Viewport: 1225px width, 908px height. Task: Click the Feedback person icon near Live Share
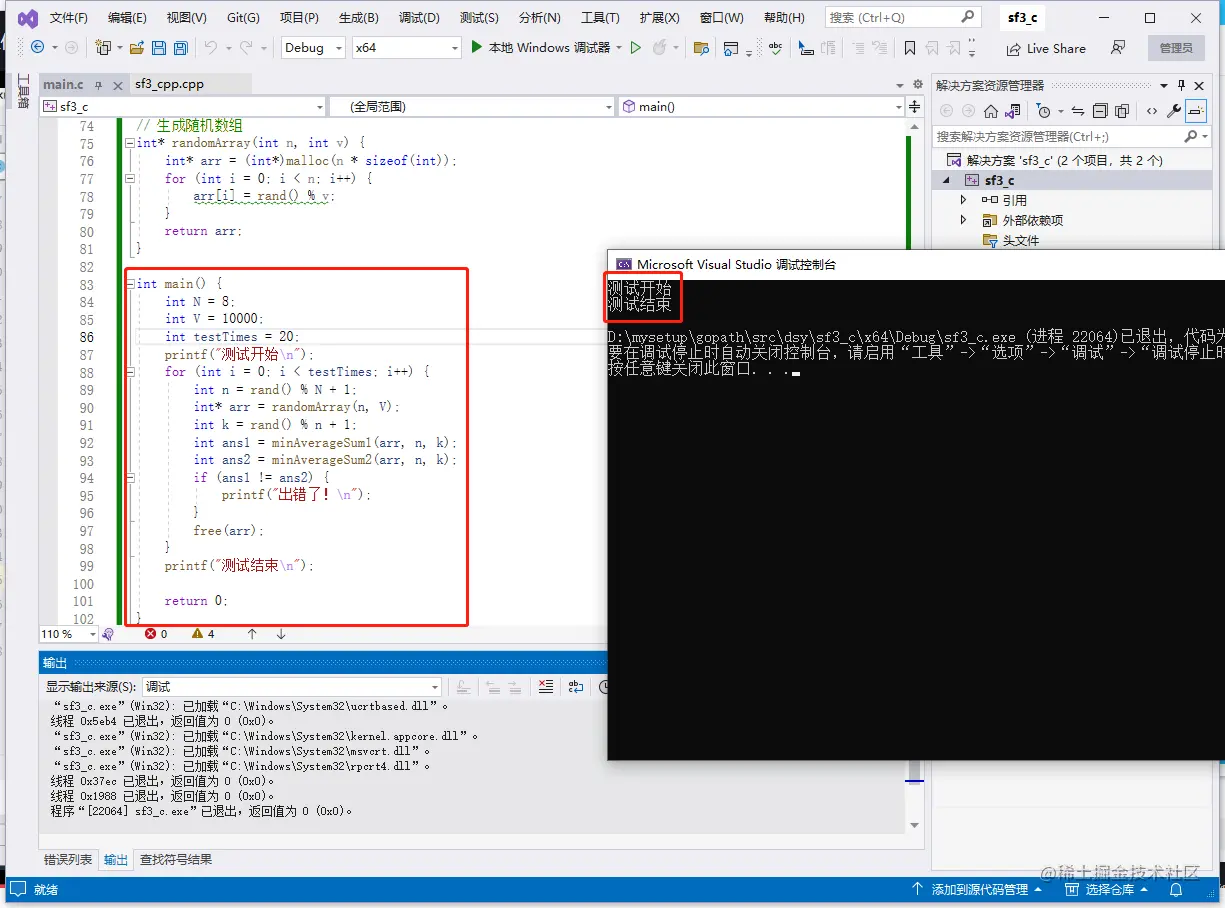point(1118,47)
